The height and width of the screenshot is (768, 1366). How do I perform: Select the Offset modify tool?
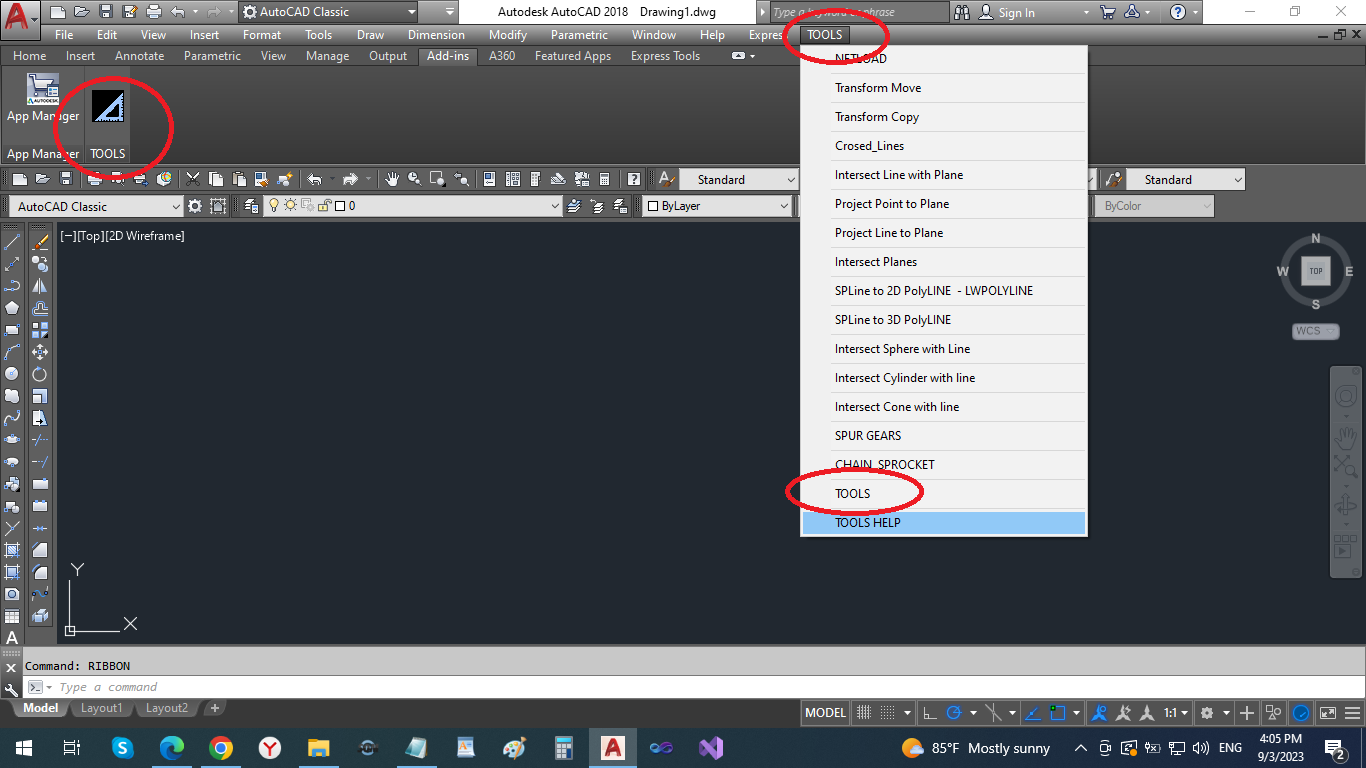click(x=40, y=307)
